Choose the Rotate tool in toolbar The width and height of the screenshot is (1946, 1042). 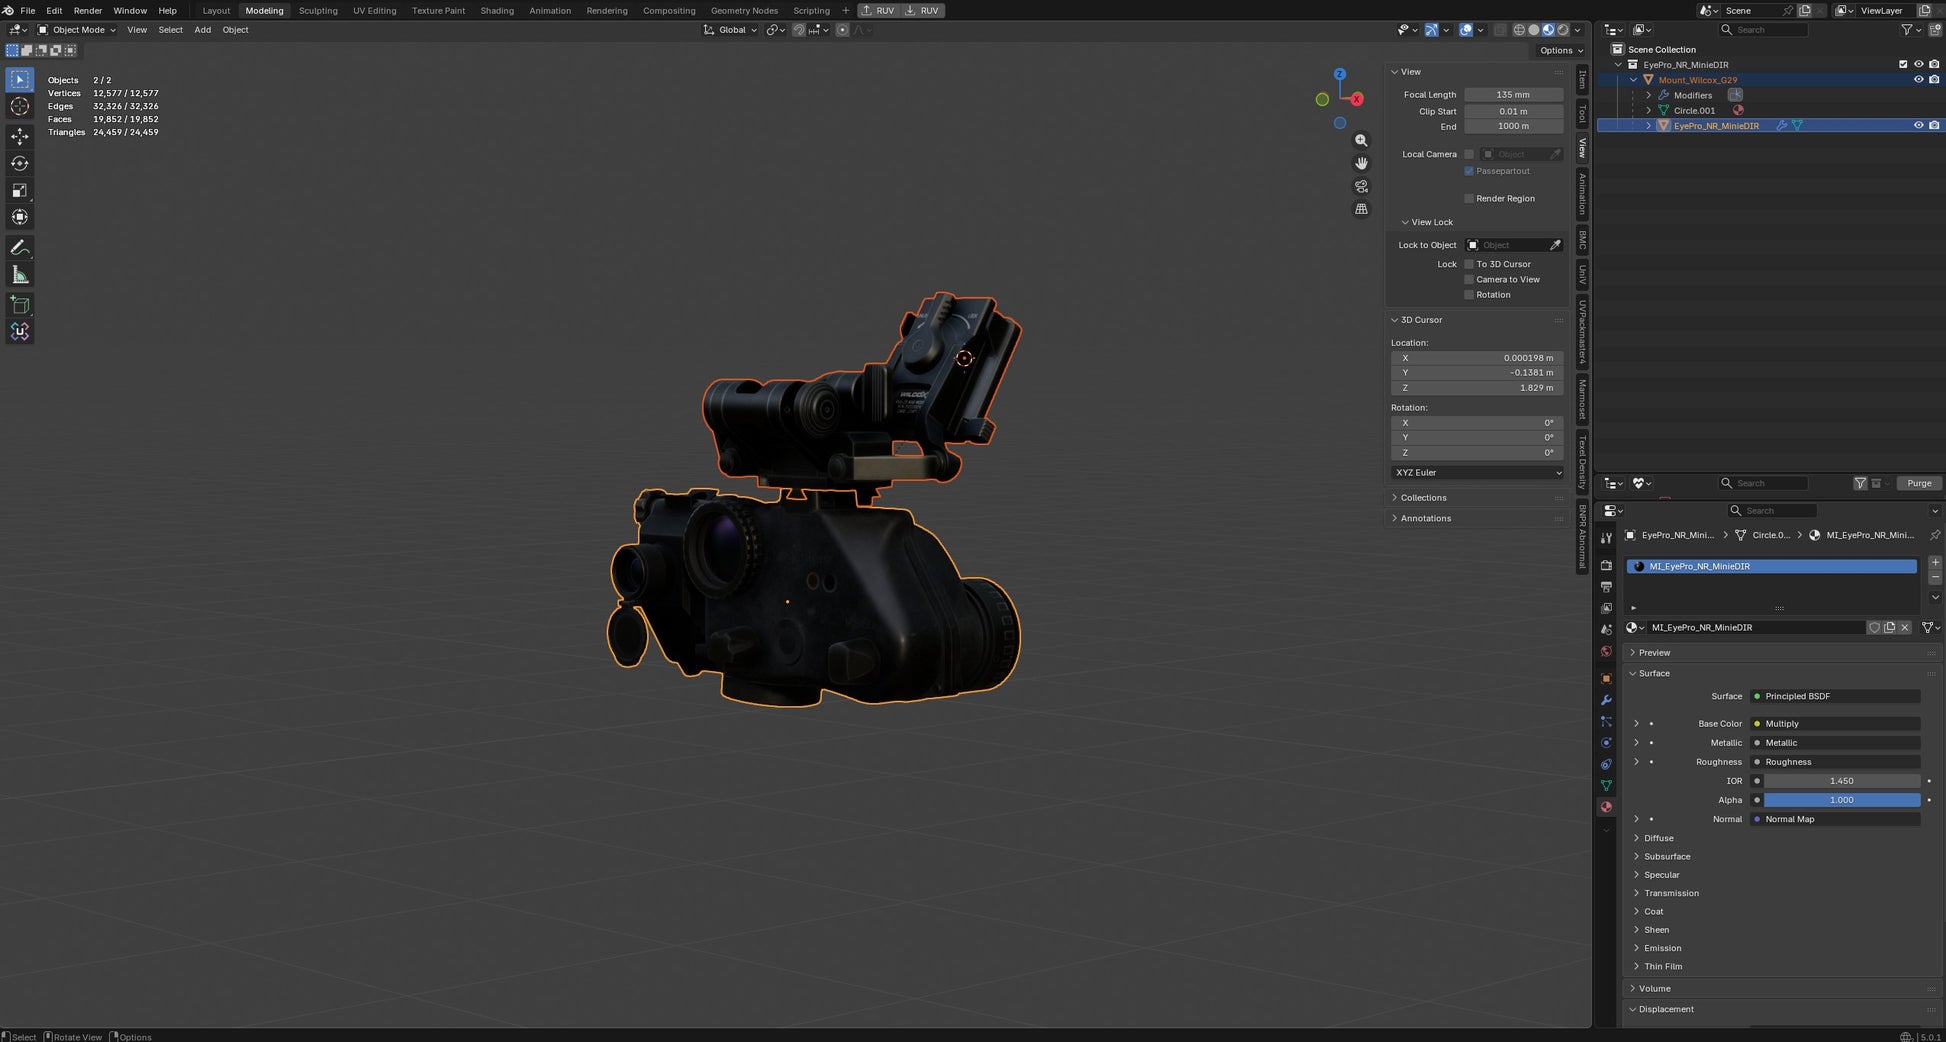(20, 163)
